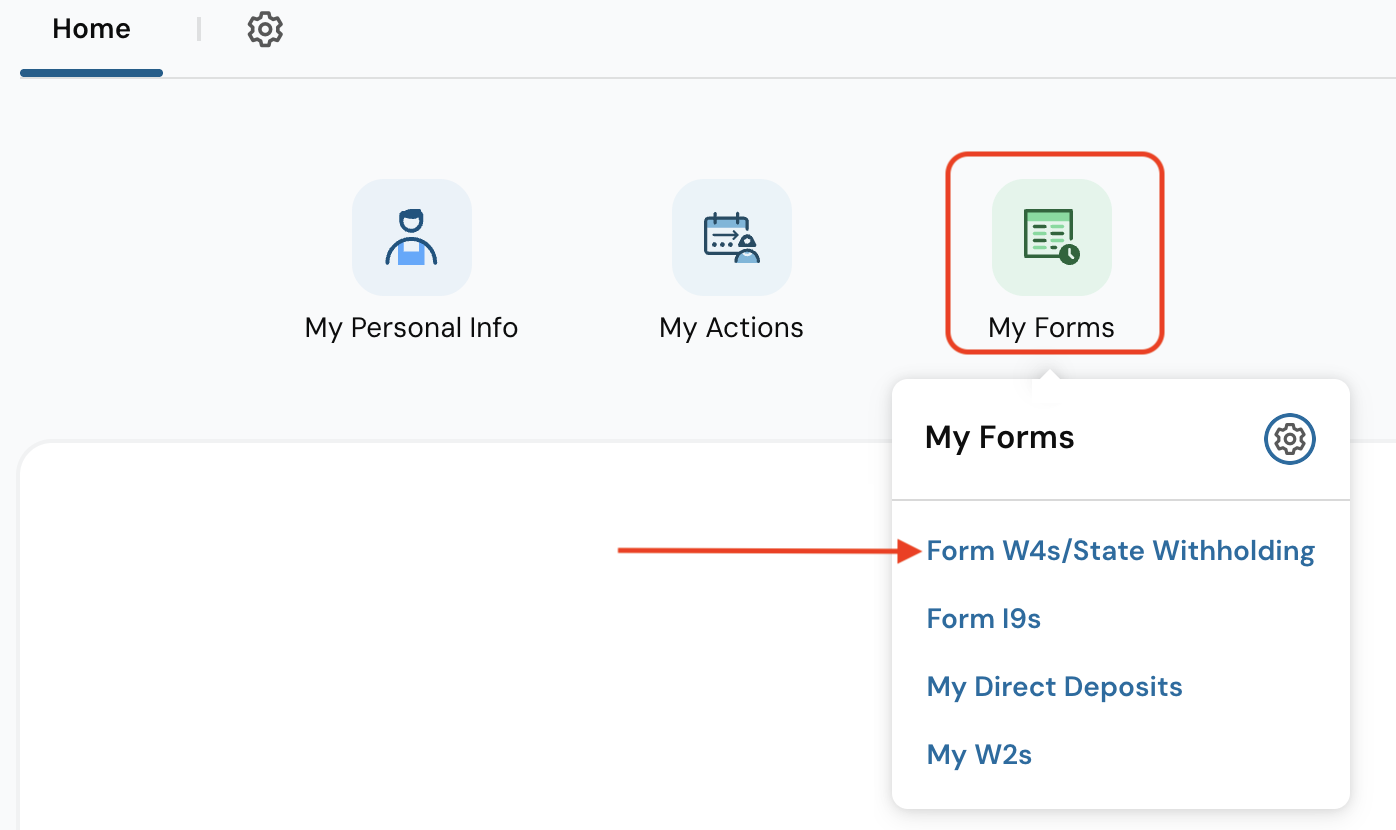
Task: Open settings gear beside the Home tab
Action: (265, 30)
